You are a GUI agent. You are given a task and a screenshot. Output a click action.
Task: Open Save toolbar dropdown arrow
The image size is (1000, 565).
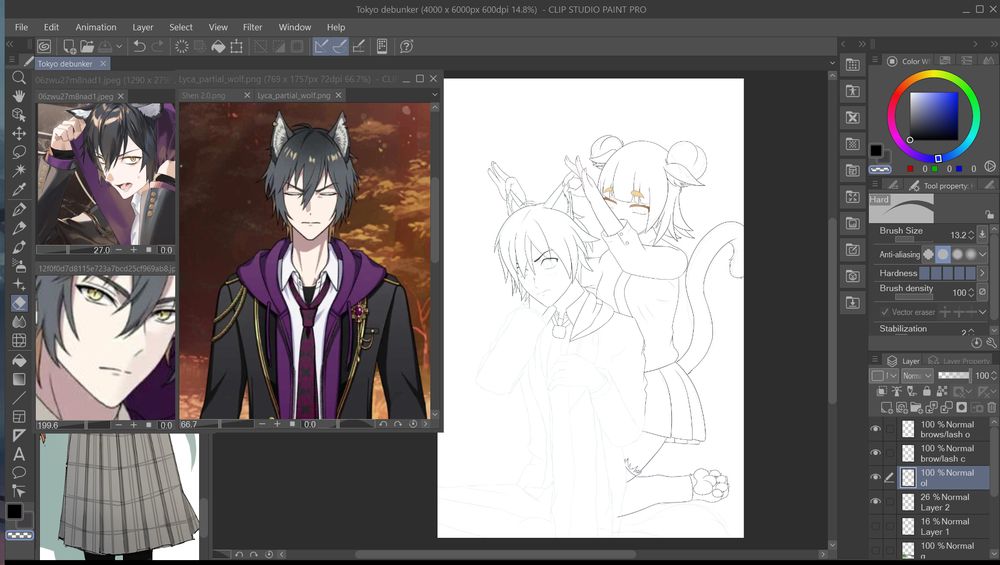(119, 46)
